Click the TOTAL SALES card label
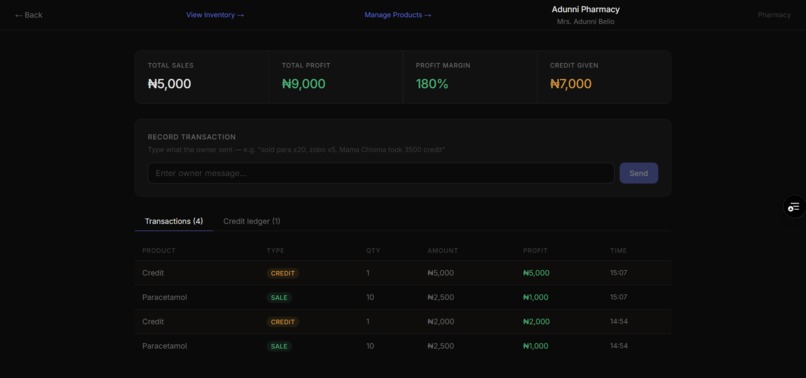 coord(171,65)
